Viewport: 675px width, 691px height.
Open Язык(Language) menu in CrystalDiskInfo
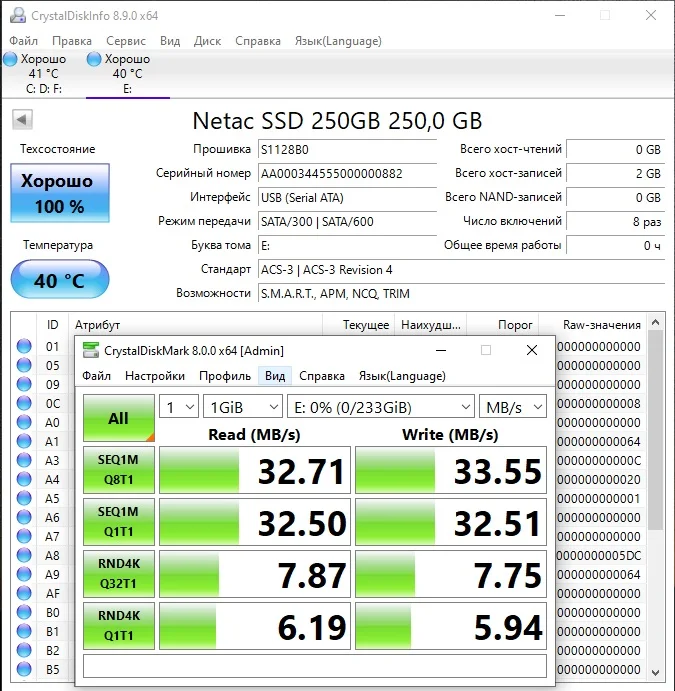338,41
